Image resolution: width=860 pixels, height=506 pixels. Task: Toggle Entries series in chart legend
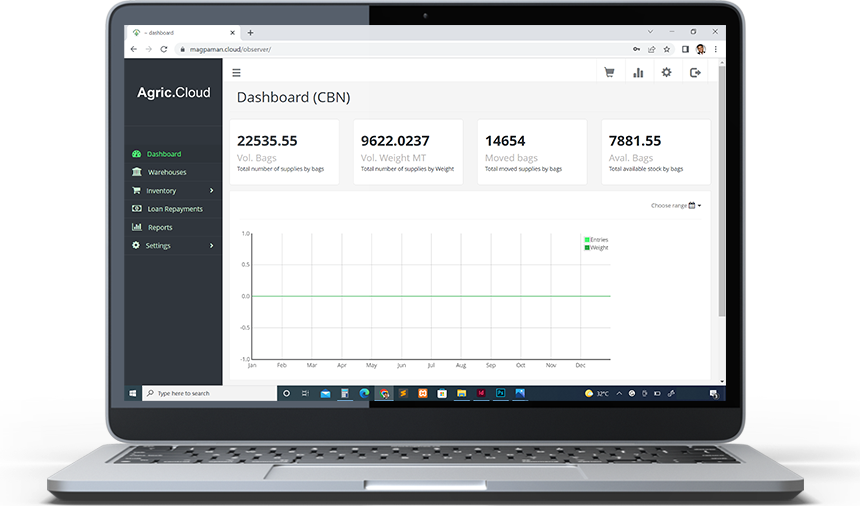pos(597,240)
